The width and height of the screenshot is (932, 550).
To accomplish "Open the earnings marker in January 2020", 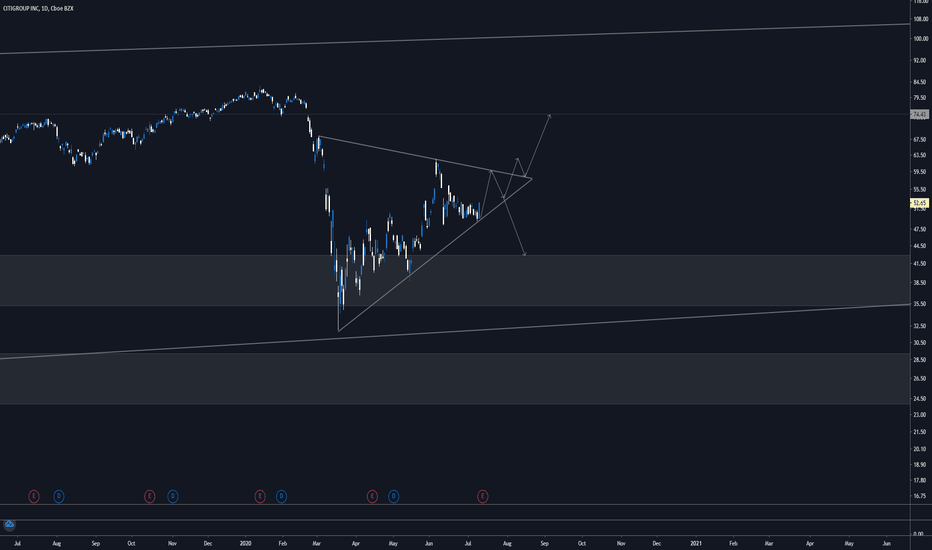I will point(260,496).
